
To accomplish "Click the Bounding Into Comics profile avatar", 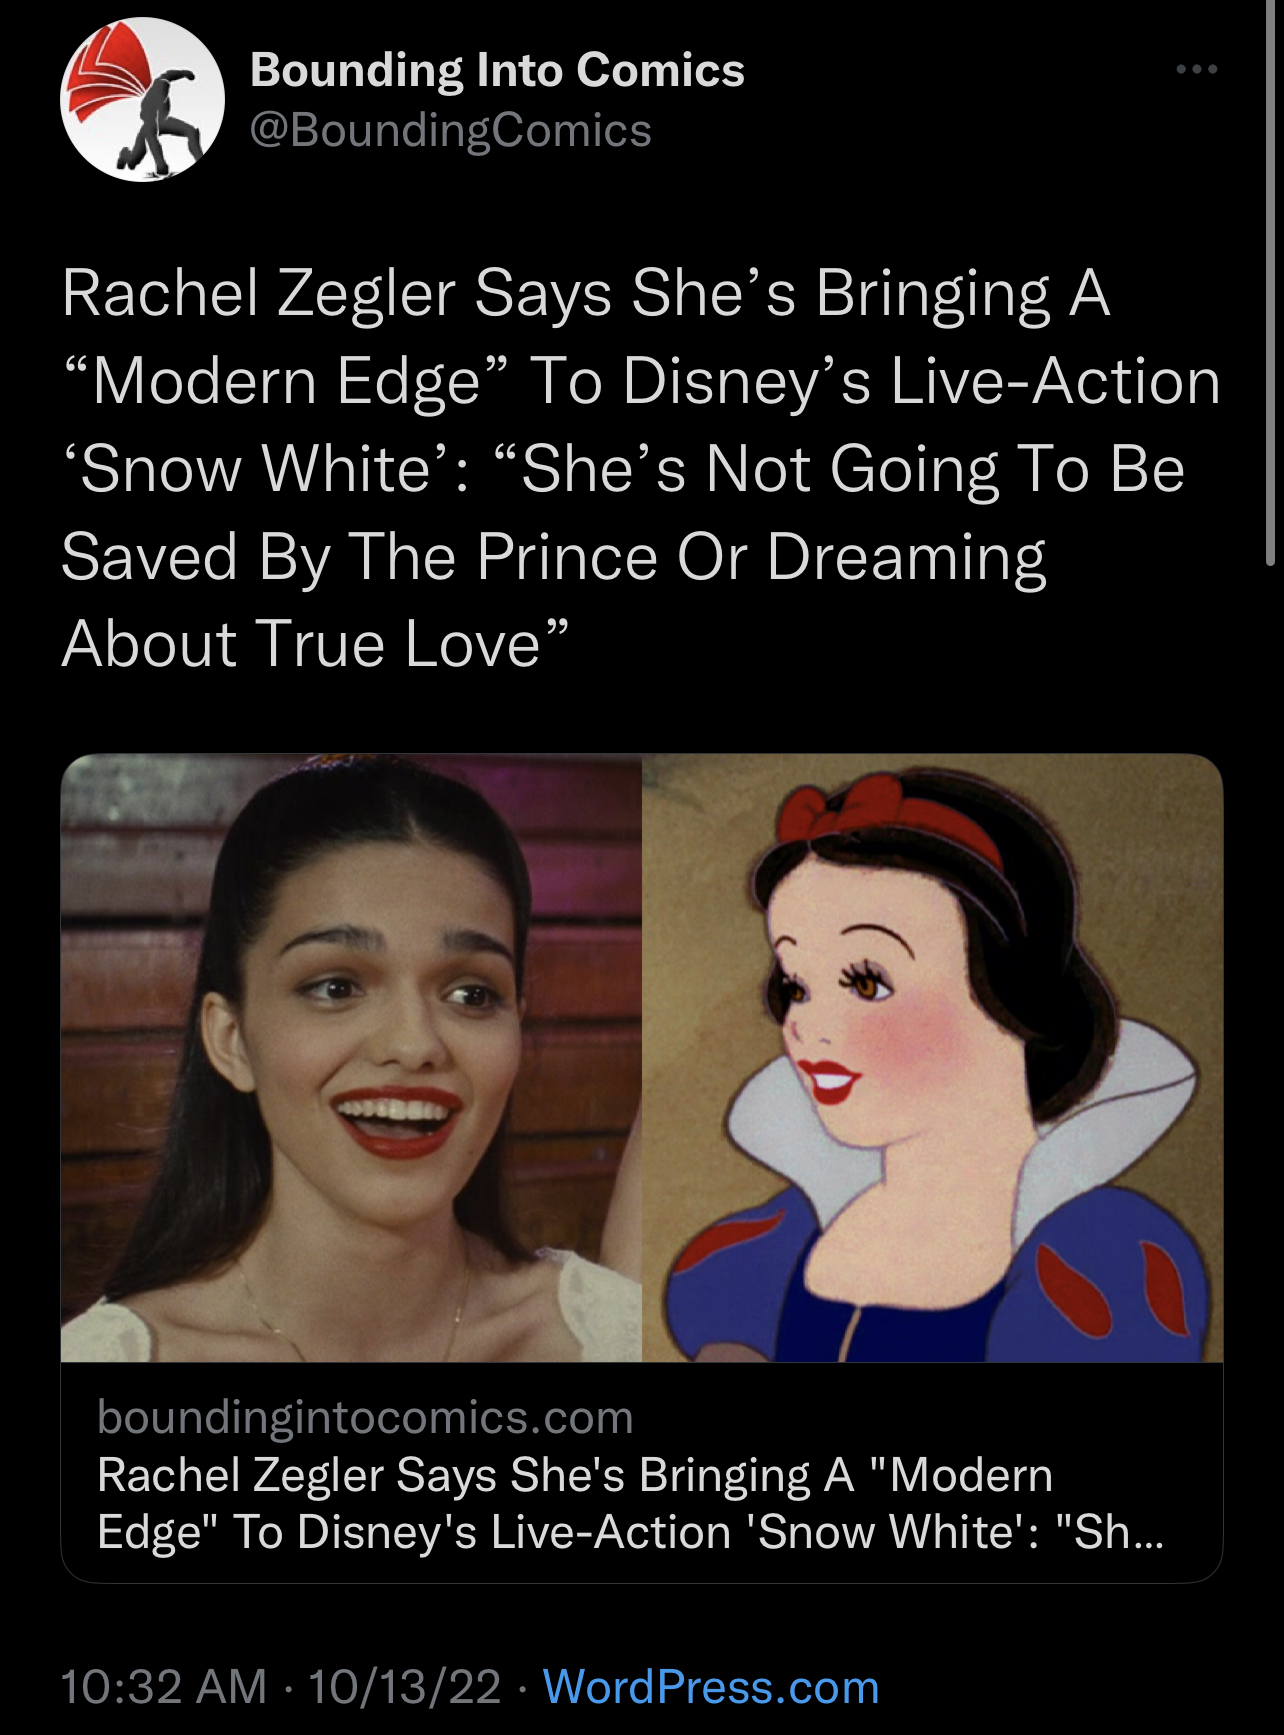I will (x=142, y=99).
